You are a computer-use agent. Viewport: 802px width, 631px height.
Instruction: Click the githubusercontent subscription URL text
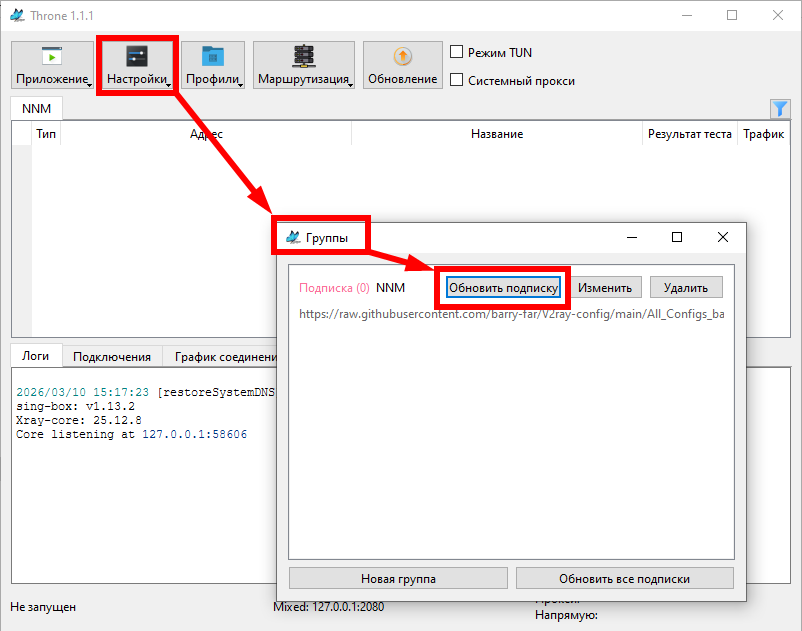pos(511,314)
